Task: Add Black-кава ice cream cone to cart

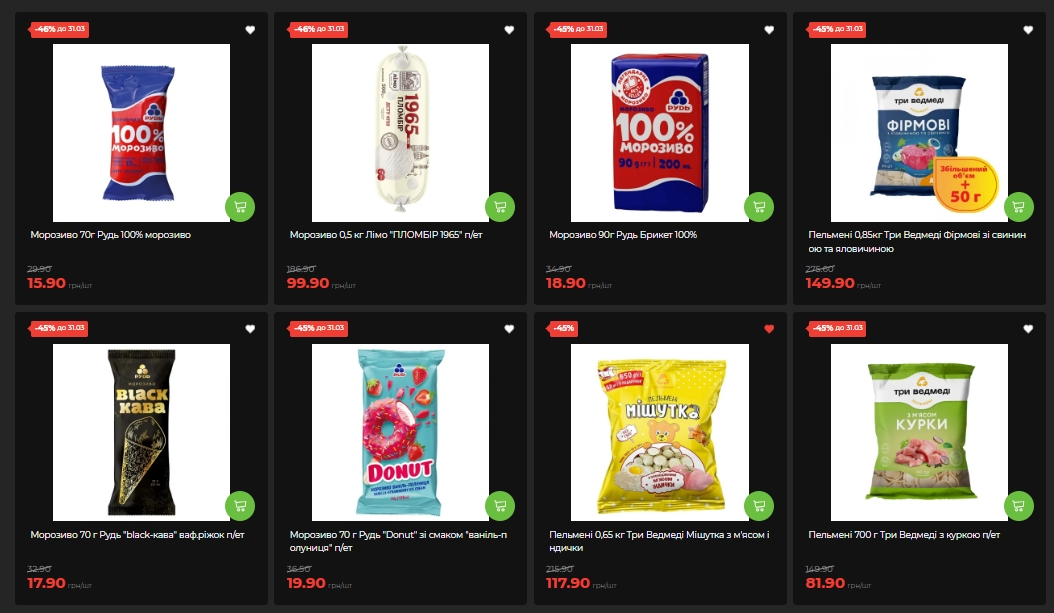Action: tap(240, 505)
